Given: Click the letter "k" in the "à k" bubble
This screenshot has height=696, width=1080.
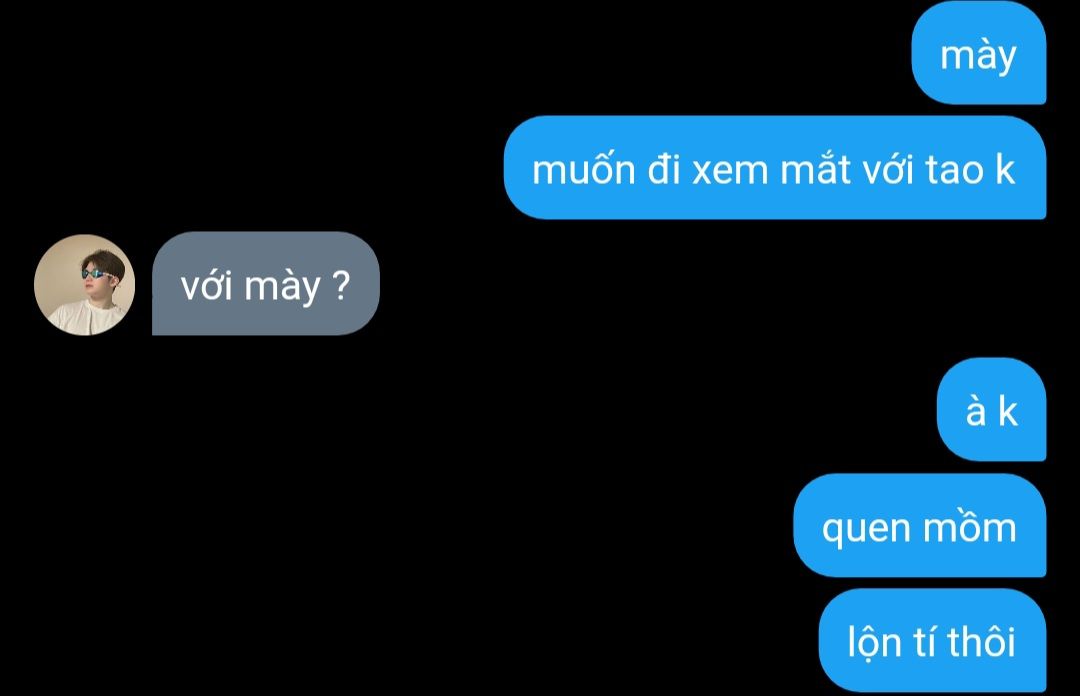Looking at the screenshot, I should tap(1008, 411).
